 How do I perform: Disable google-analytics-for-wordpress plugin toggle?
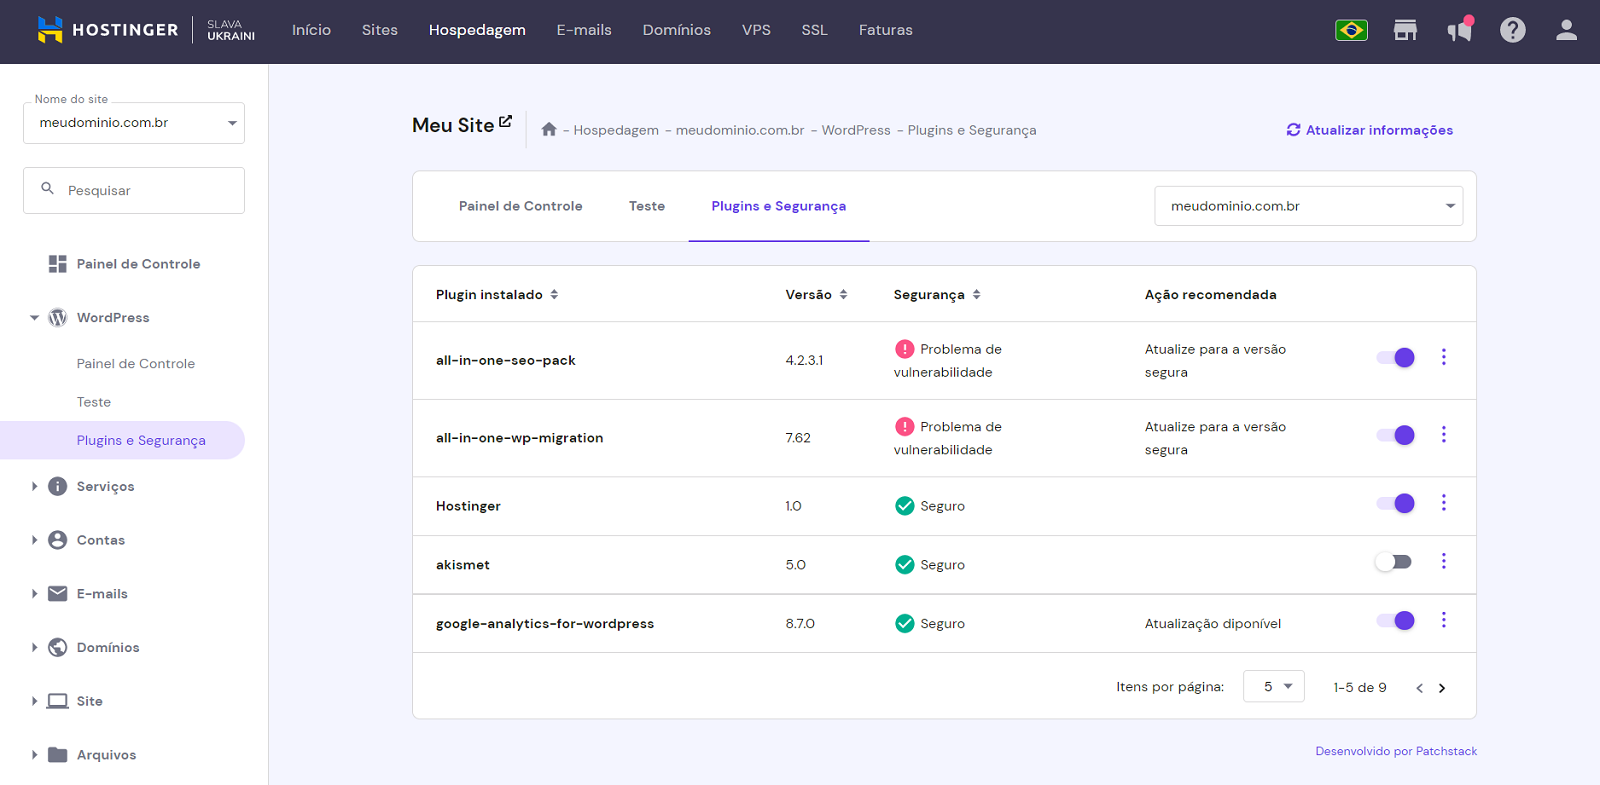click(x=1396, y=620)
